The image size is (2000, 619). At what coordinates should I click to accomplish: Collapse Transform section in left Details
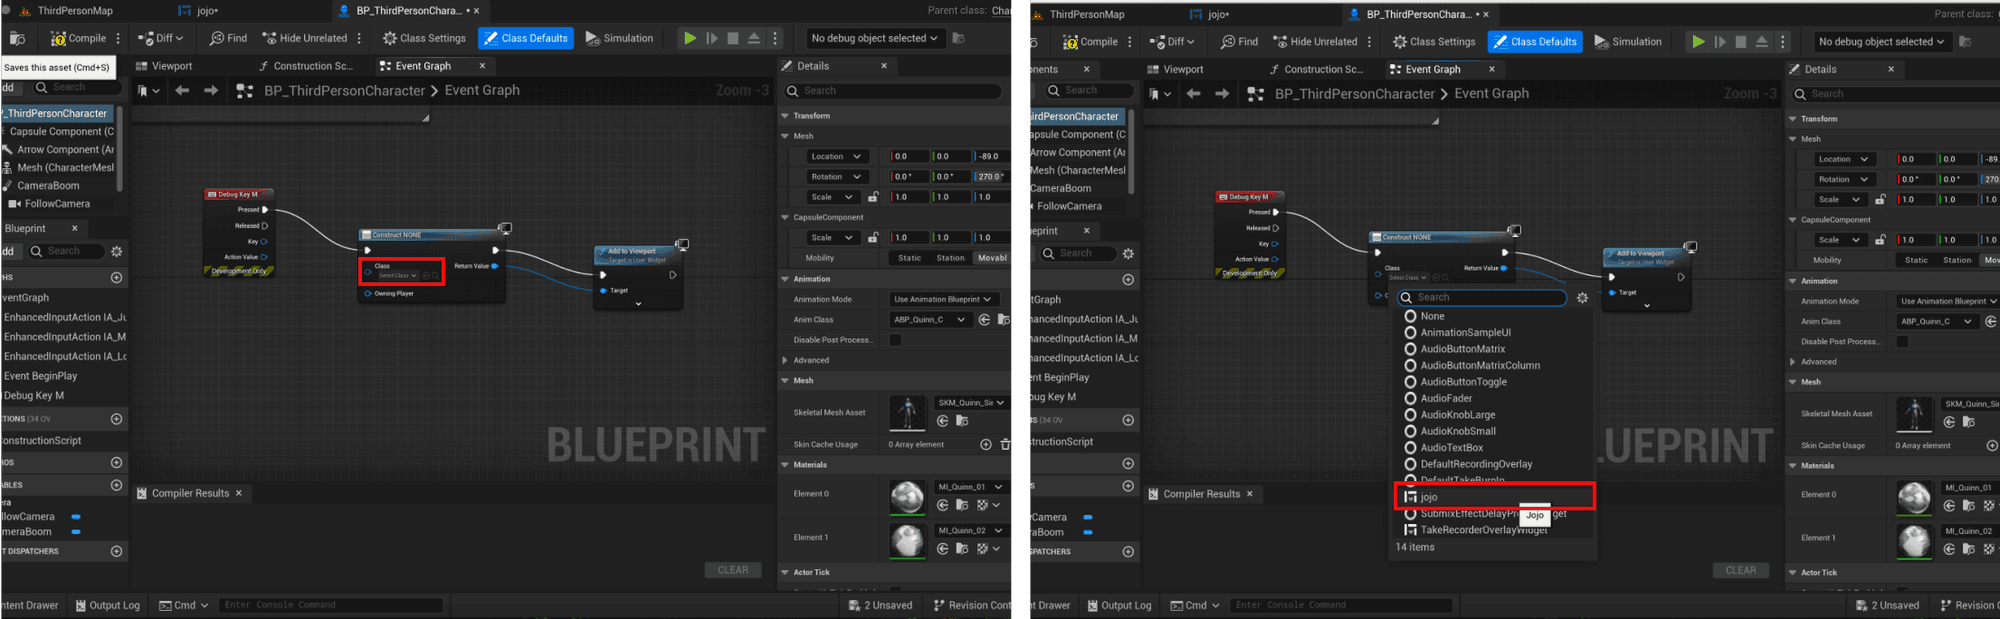785,116
